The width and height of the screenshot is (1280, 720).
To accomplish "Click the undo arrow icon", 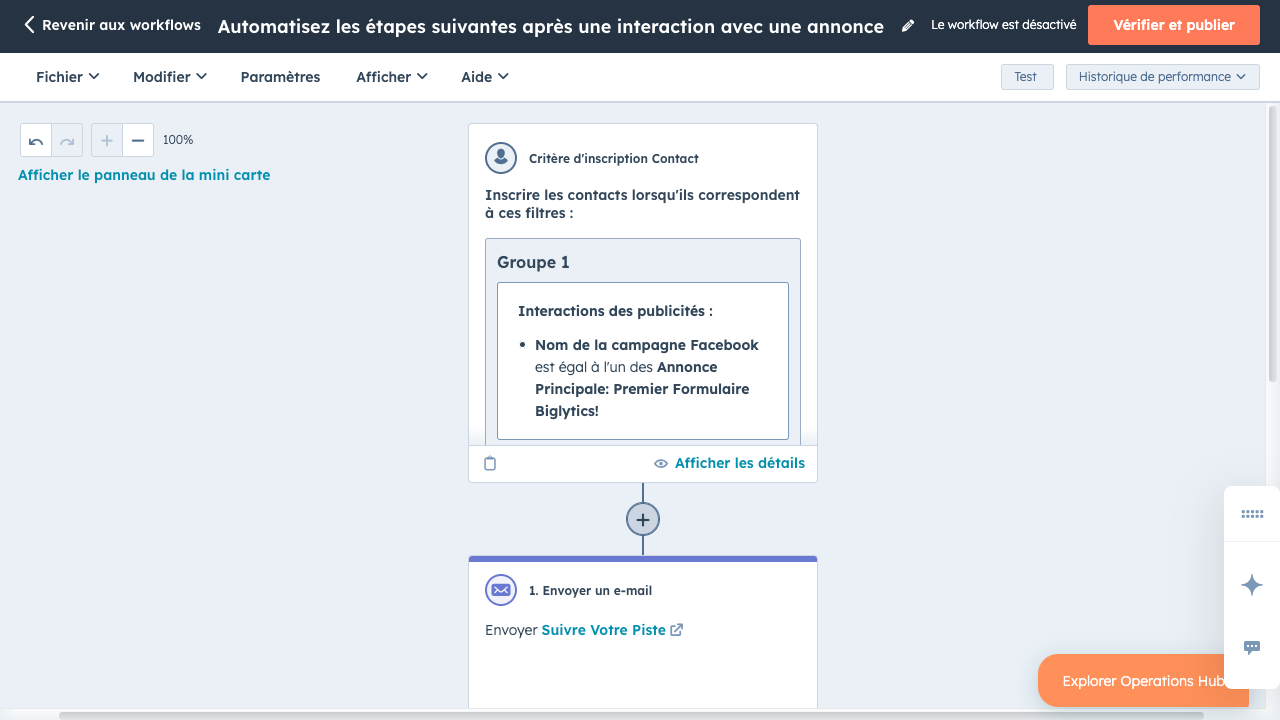I will coord(36,141).
